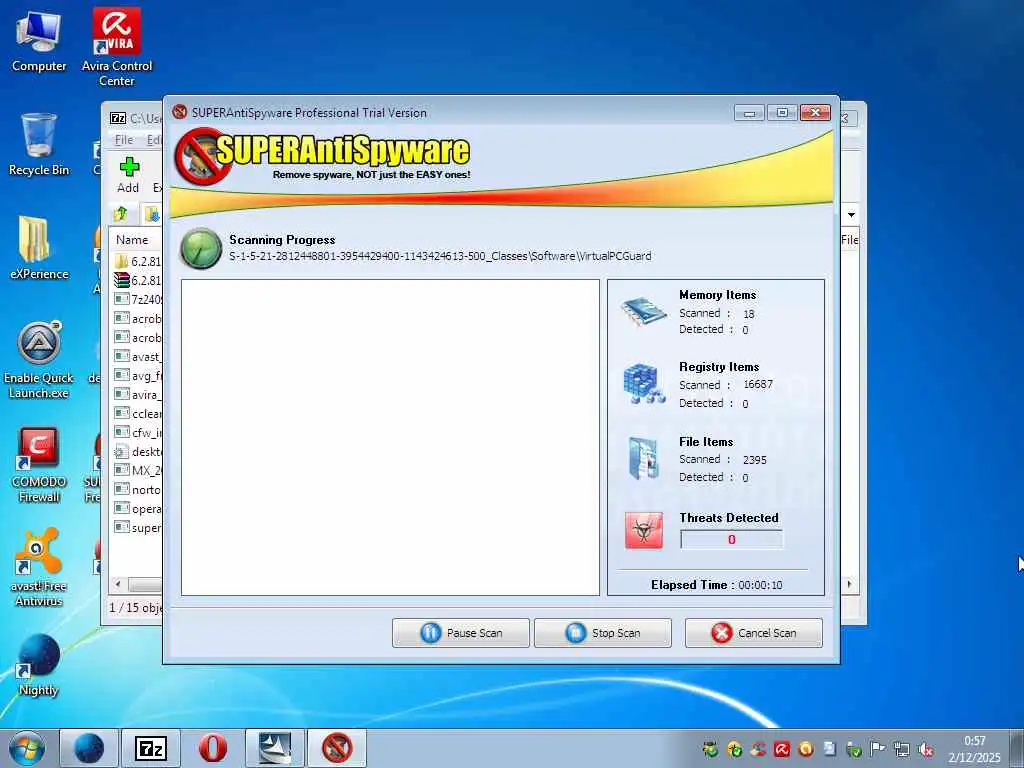The width and height of the screenshot is (1024, 768).
Task: Click the Opera taskbar button
Action: [x=212, y=748]
